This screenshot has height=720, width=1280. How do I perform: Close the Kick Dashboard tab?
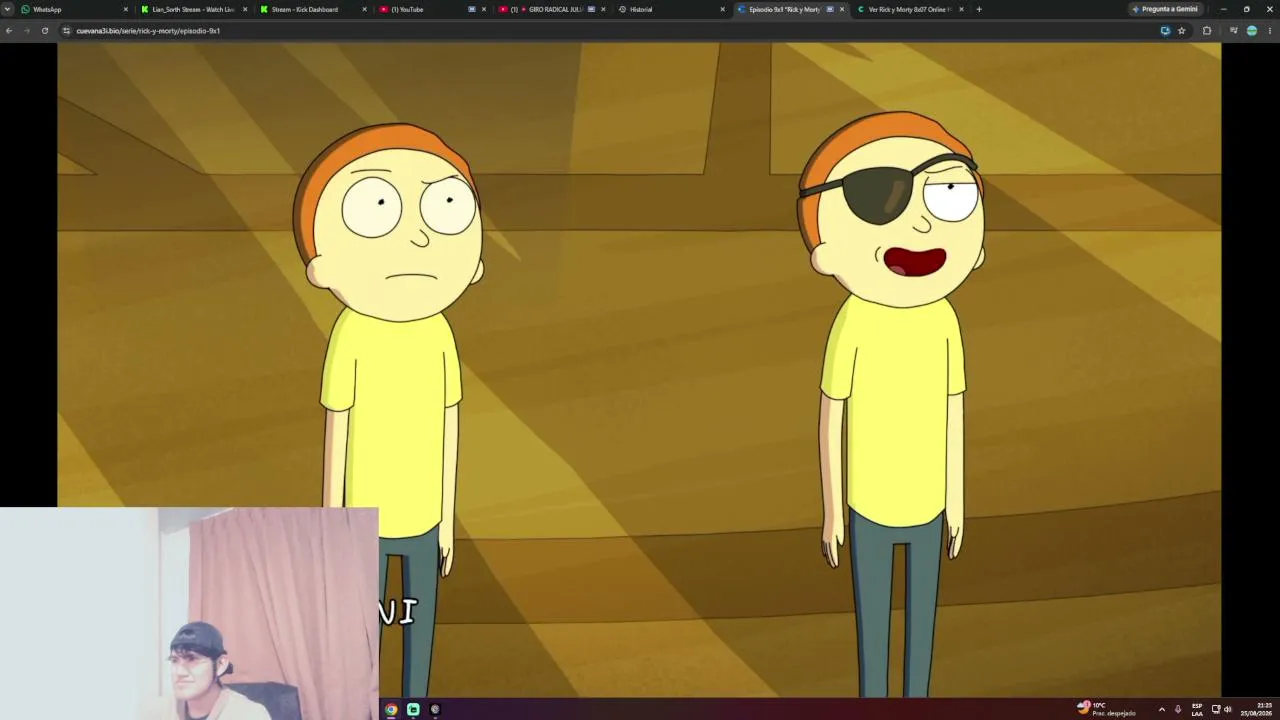[364, 9]
